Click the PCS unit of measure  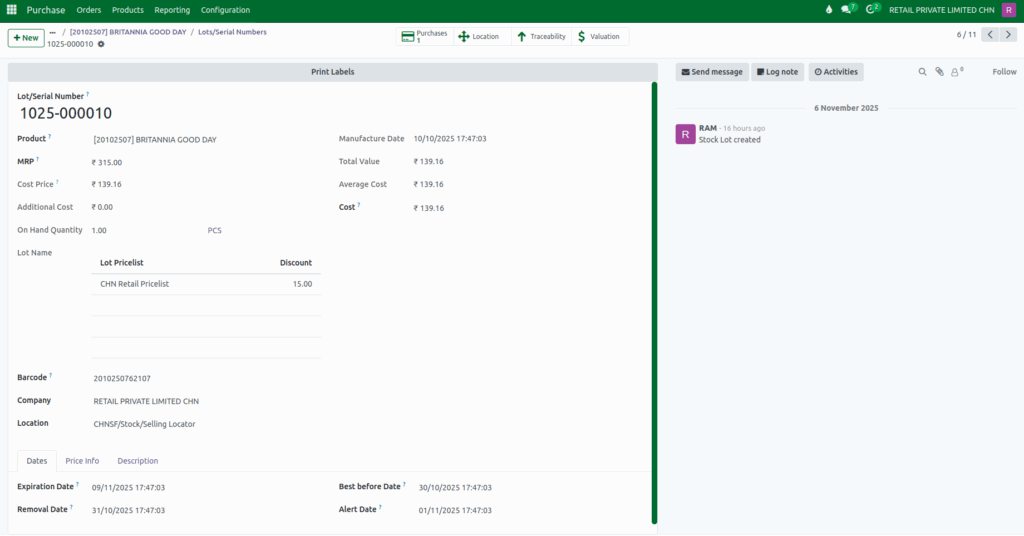[x=215, y=230]
